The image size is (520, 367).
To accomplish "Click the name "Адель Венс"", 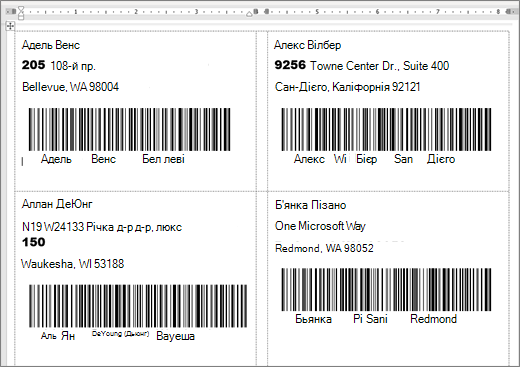I will click(51, 45).
